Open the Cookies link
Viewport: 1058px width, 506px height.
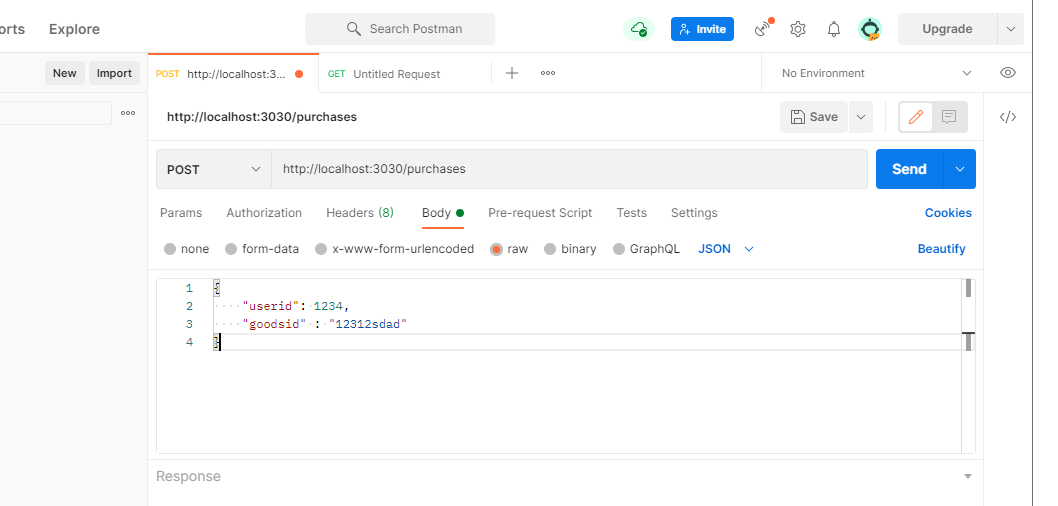pyautogui.click(x=948, y=213)
